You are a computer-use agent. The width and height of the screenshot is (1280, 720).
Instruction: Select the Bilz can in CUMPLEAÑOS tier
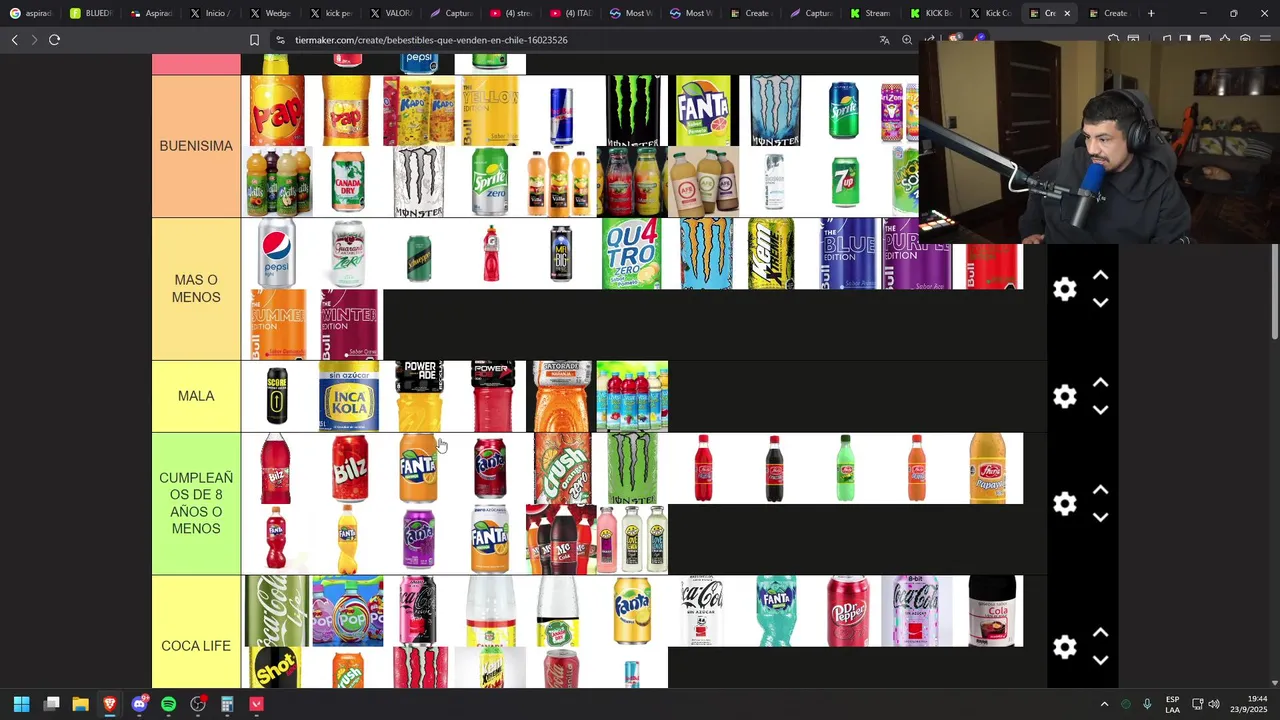pos(349,468)
